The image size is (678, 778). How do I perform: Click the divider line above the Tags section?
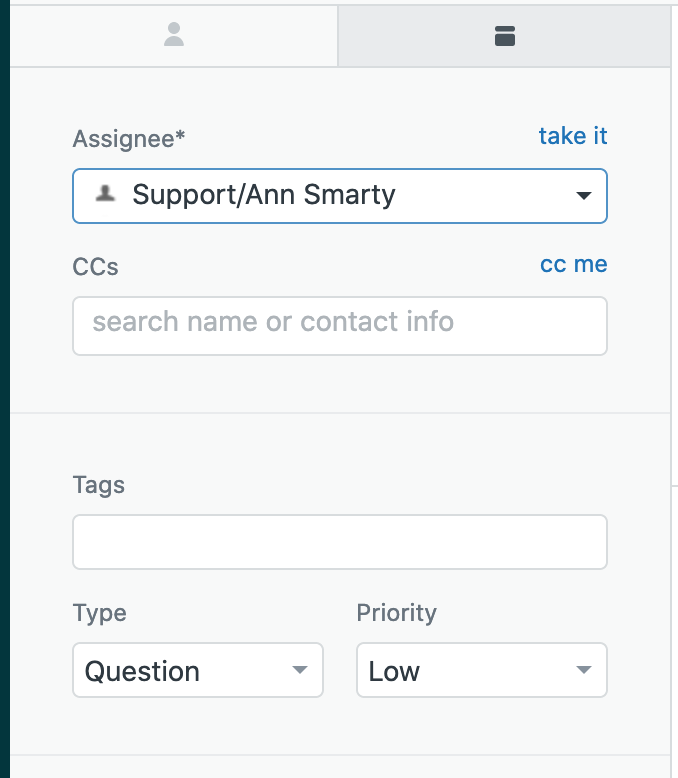click(x=340, y=412)
